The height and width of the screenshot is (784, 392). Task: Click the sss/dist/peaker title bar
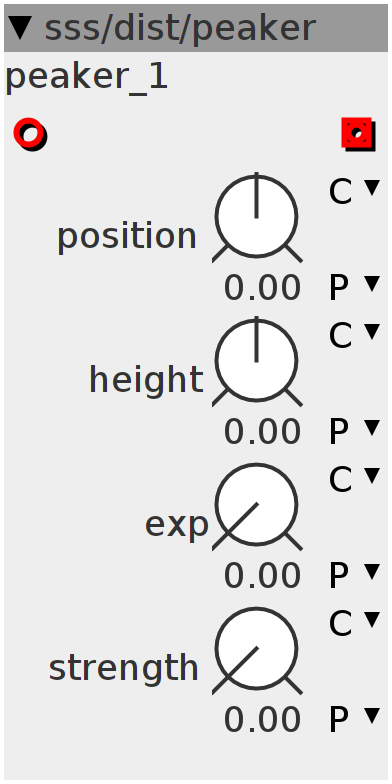[x=196, y=28]
